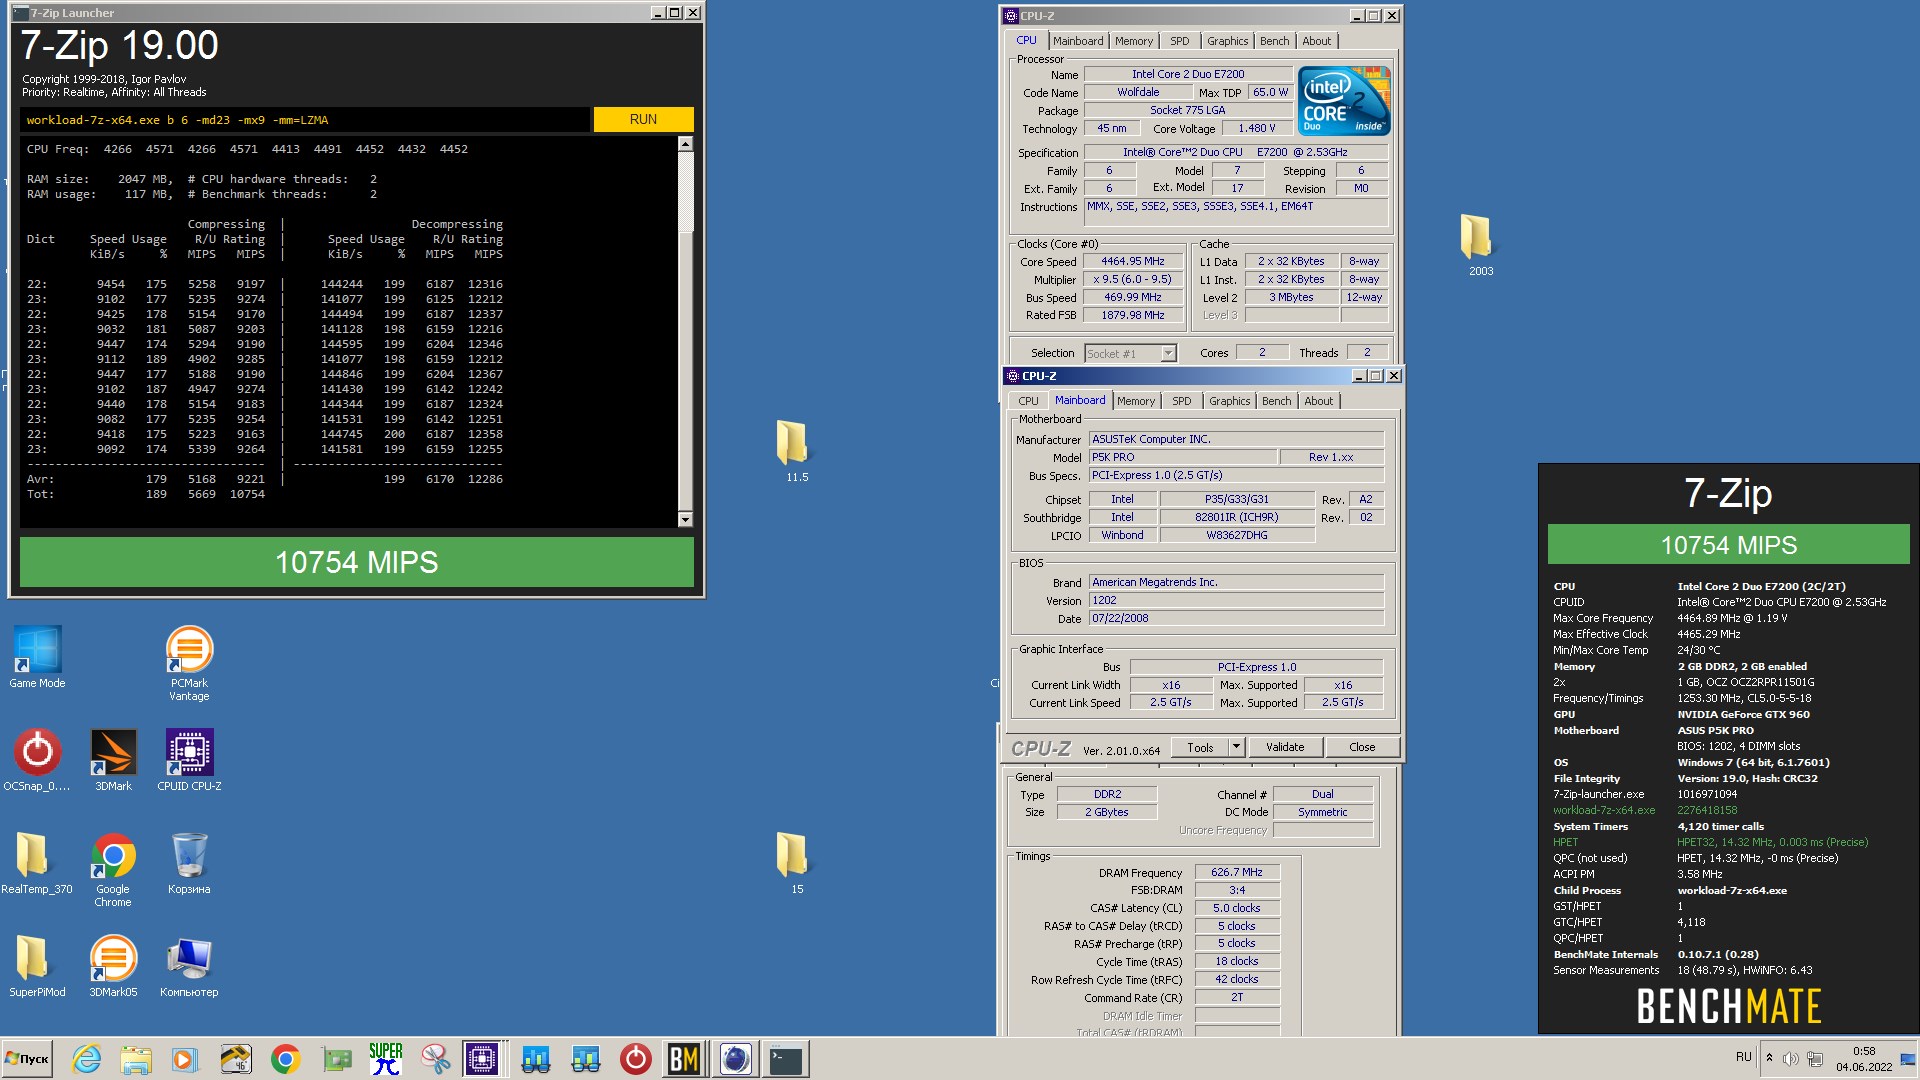The height and width of the screenshot is (1080, 1920).
Task: Open Bench tab in middle CPU-Z window
Action: 1276,401
